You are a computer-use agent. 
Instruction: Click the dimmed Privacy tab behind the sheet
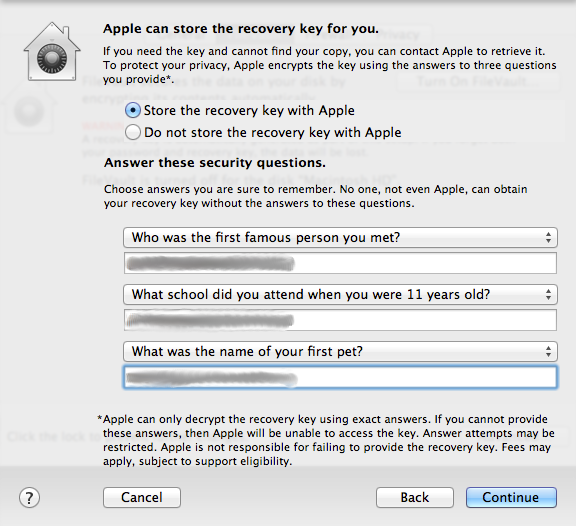pos(397,35)
